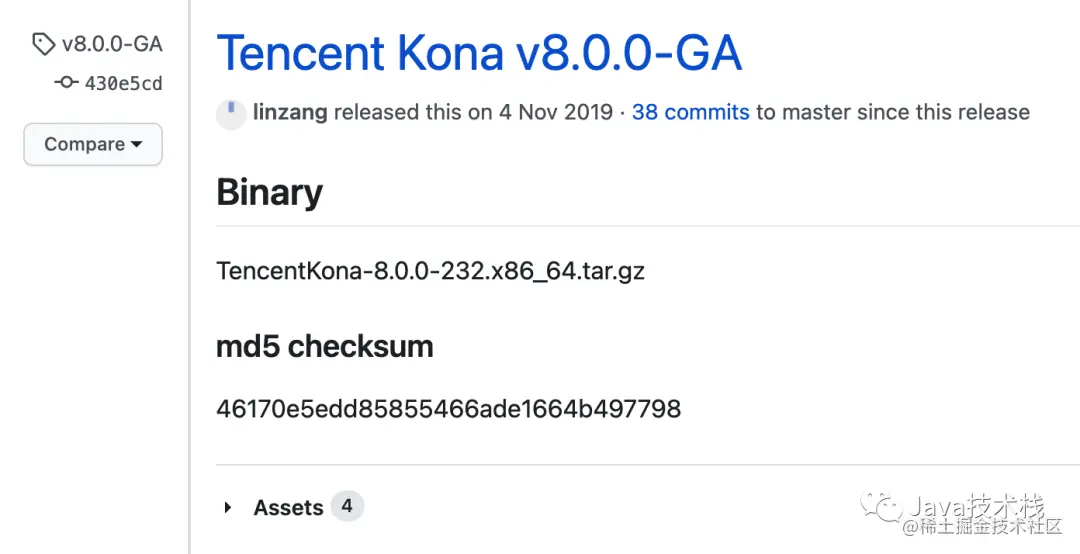
Task: Open the 38 commits link
Action: click(690, 112)
